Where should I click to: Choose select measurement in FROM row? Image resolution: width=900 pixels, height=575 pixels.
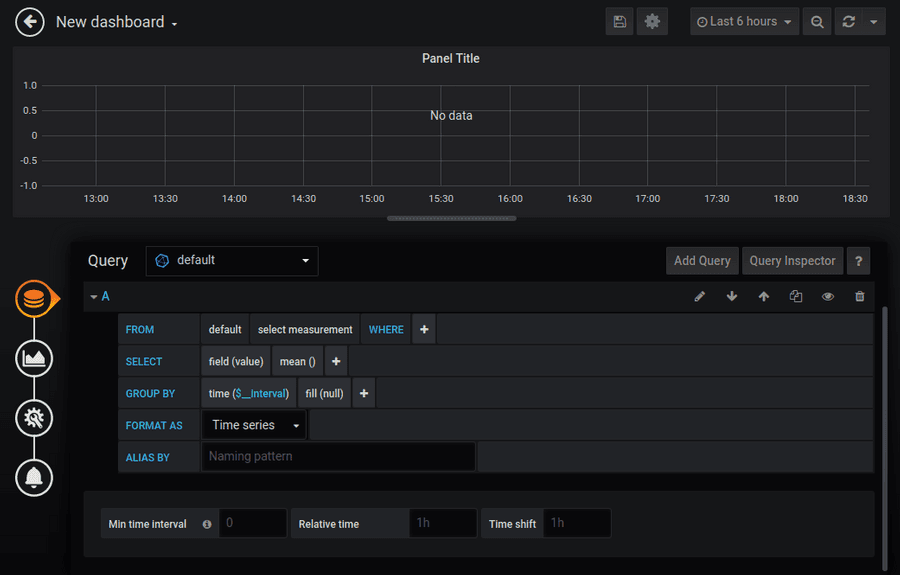pyautogui.click(x=305, y=329)
